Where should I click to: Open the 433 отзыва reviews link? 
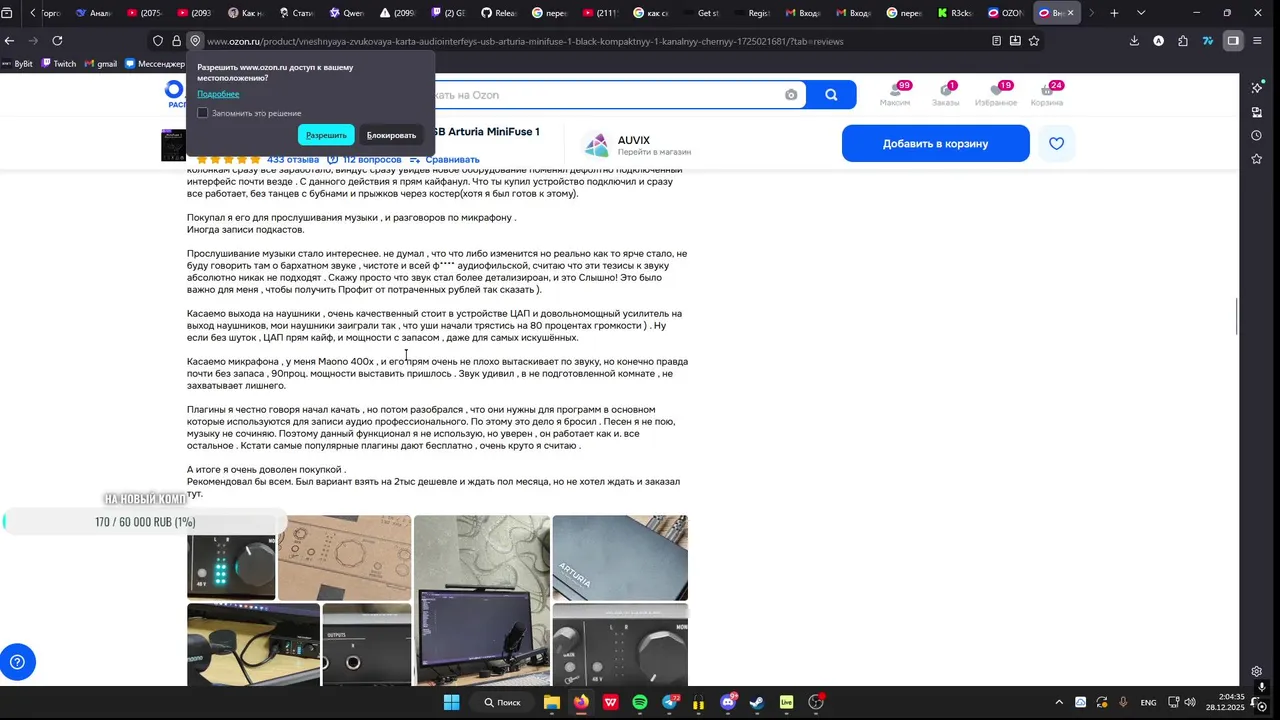tap(293, 159)
